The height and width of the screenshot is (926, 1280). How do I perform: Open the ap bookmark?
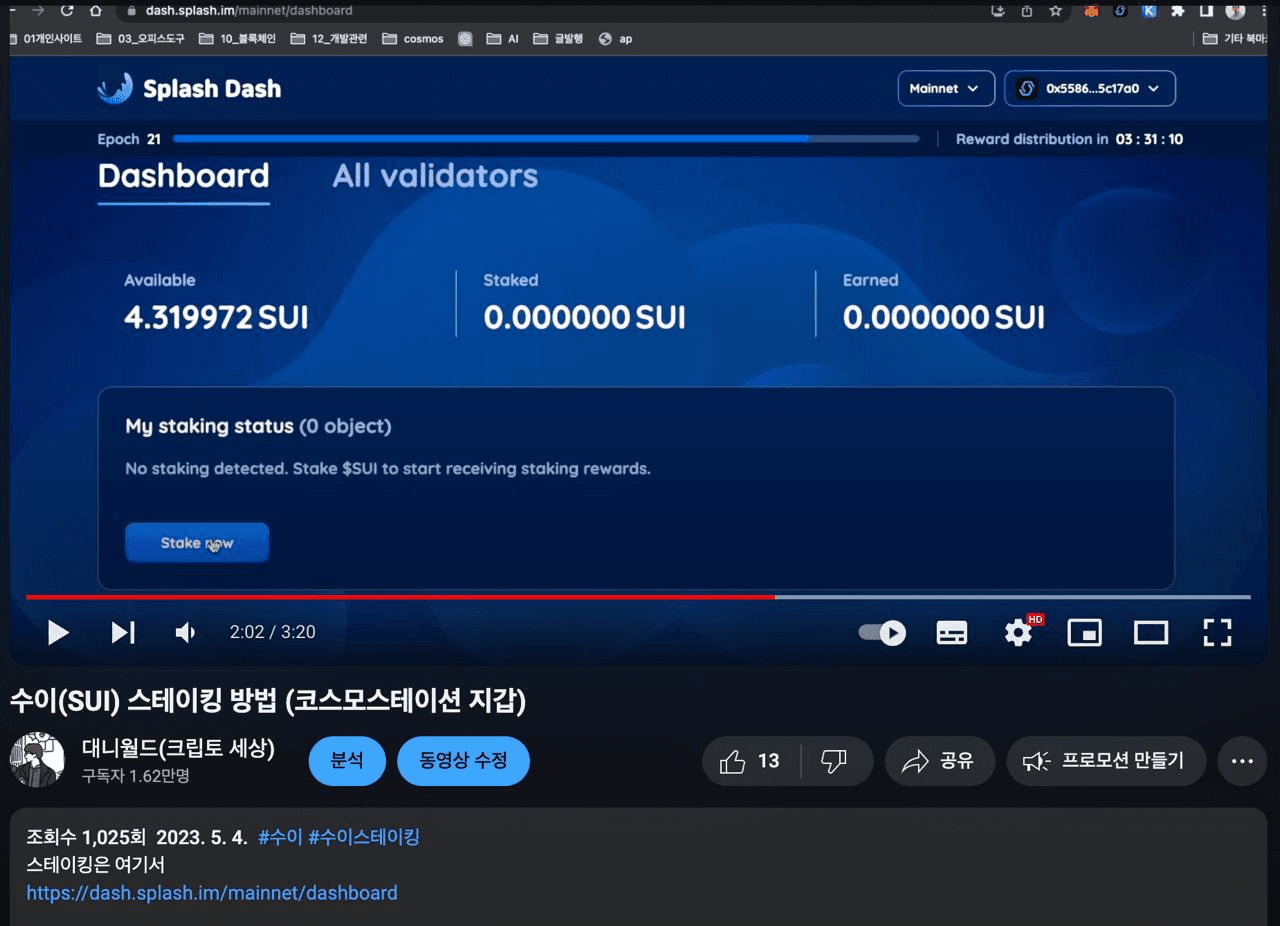[x=615, y=39]
